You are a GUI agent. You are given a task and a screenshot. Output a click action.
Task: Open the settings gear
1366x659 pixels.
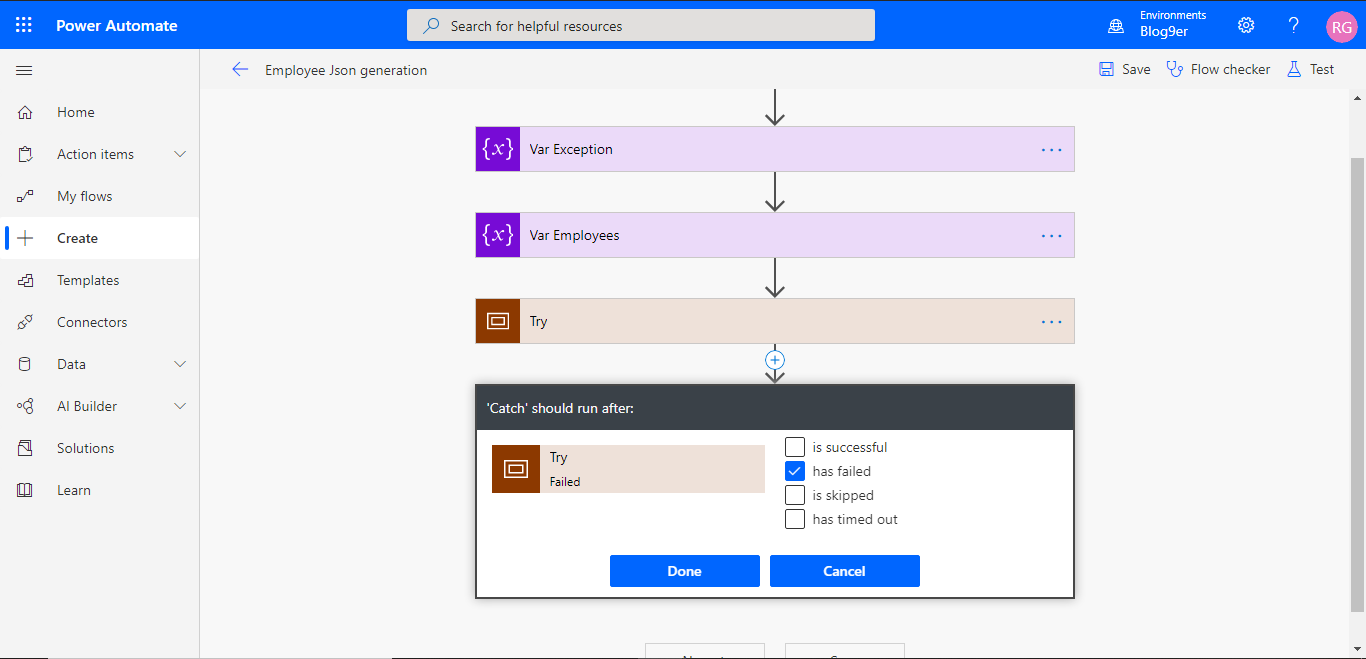coord(1246,25)
